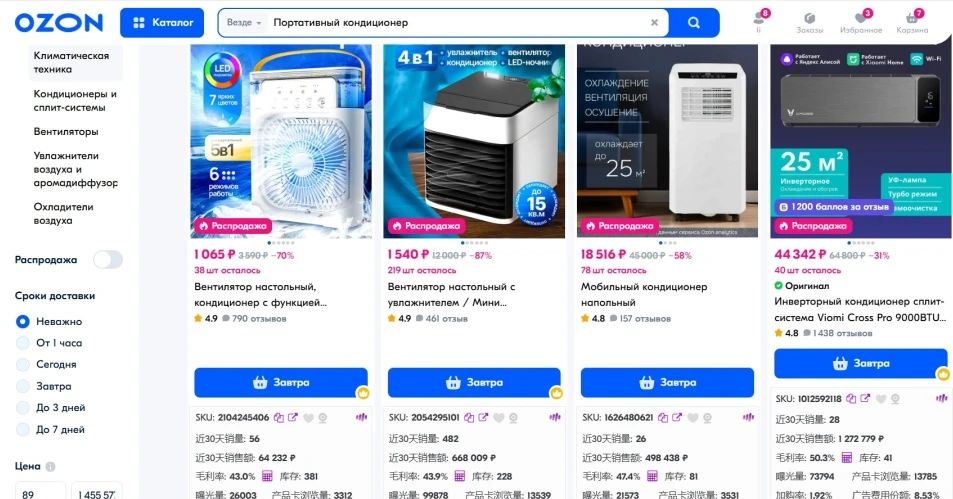Open the user profile icon
This screenshot has height=499, width=953.
click(x=759, y=21)
